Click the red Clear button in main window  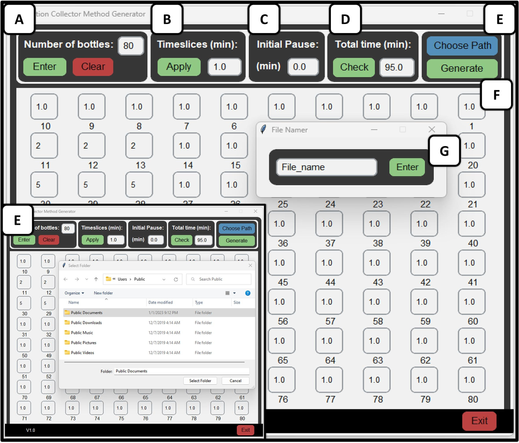coord(93,67)
